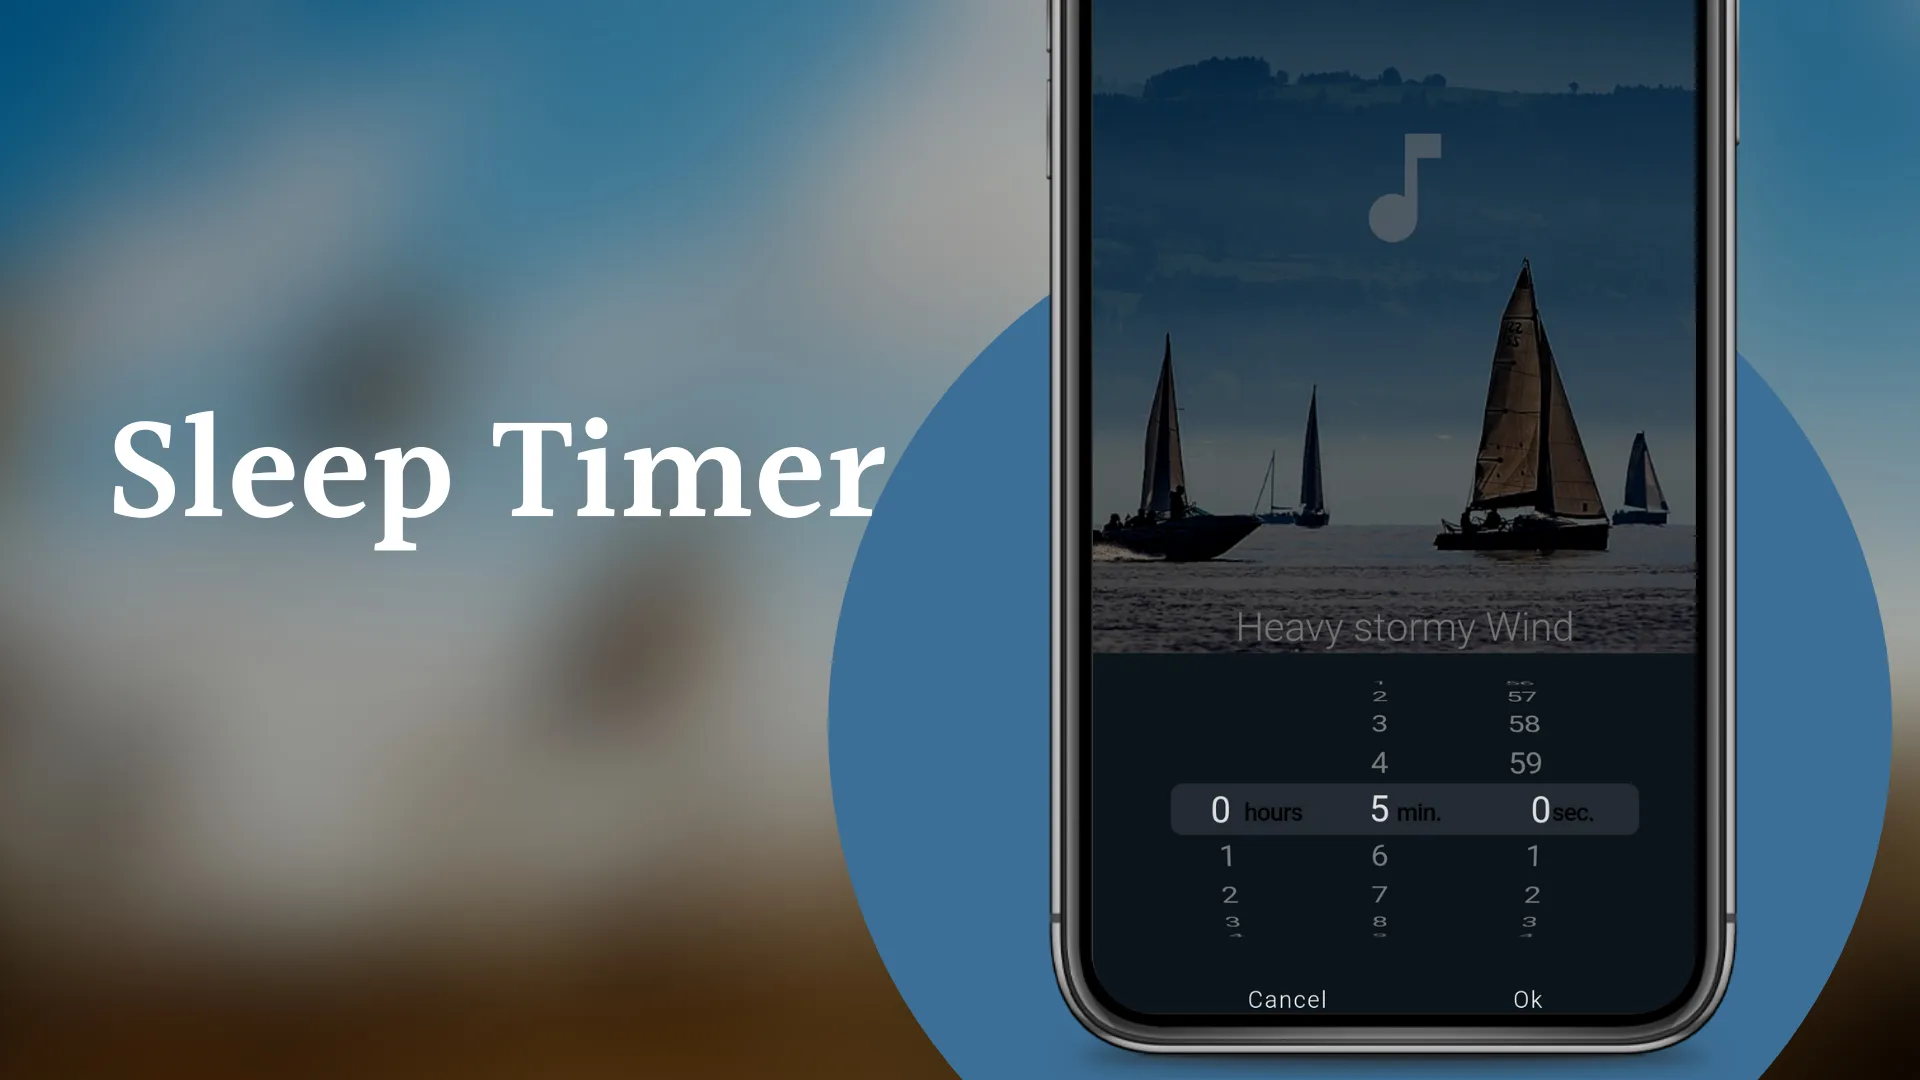Viewport: 1920px width, 1080px height.
Task: Tap the Cancel button
Action: click(x=1288, y=996)
